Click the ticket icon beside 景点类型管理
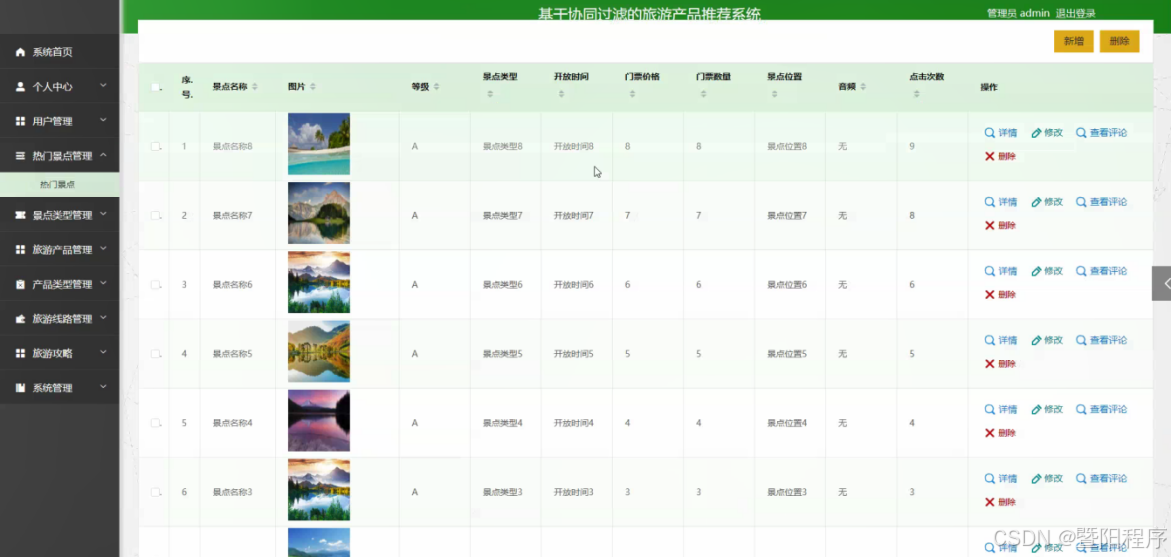Viewport: 1171px width, 558px height. (20, 215)
